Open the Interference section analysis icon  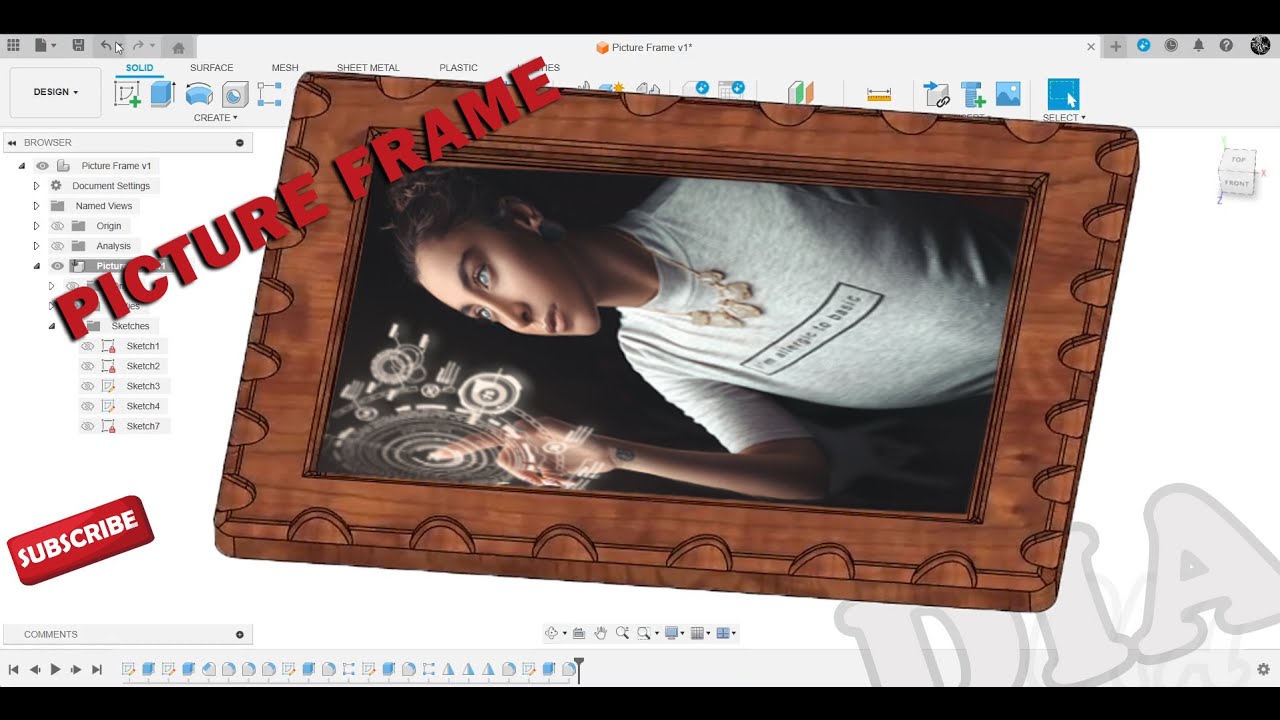click(x=800, y=93)
